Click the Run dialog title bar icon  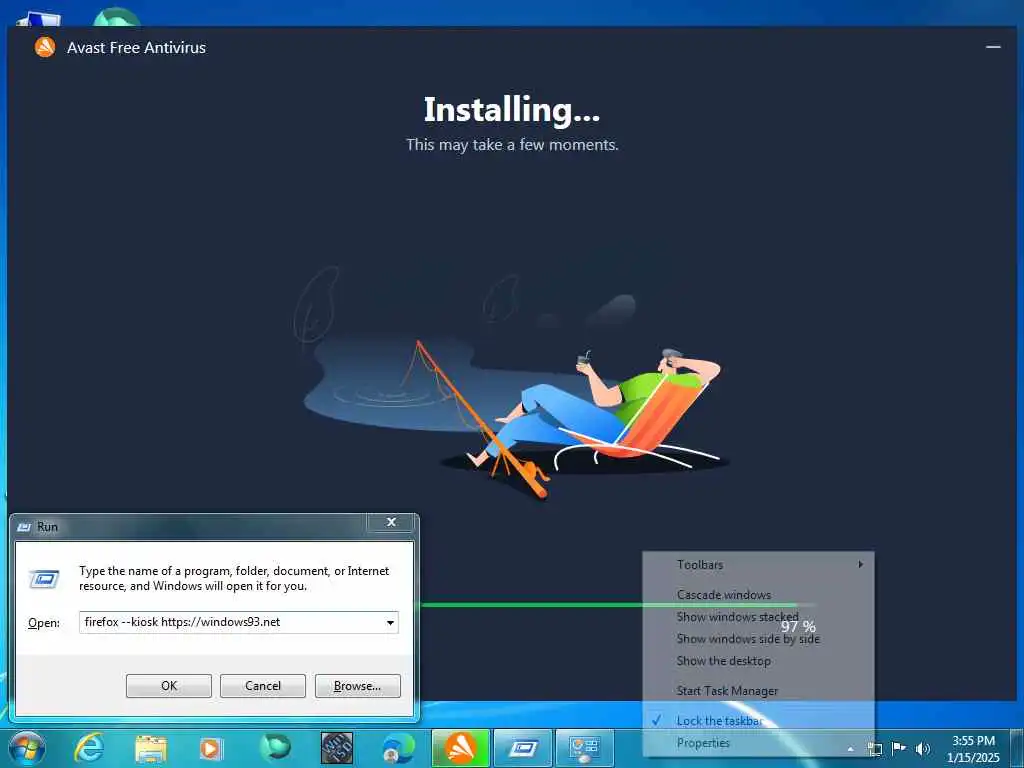point(24,526)
